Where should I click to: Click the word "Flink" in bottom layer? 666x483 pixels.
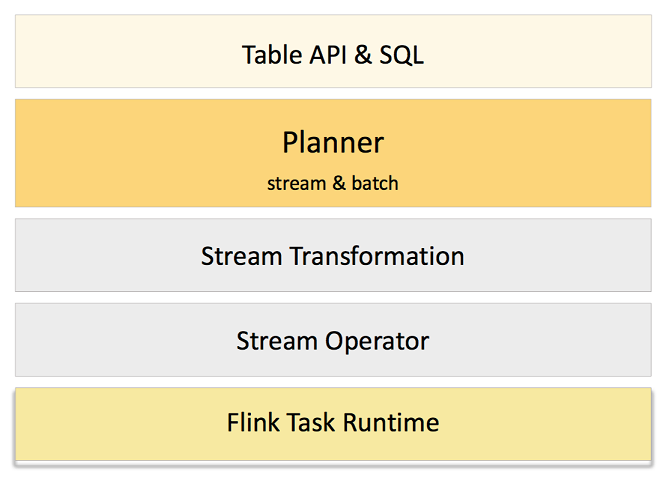[254, 422]
